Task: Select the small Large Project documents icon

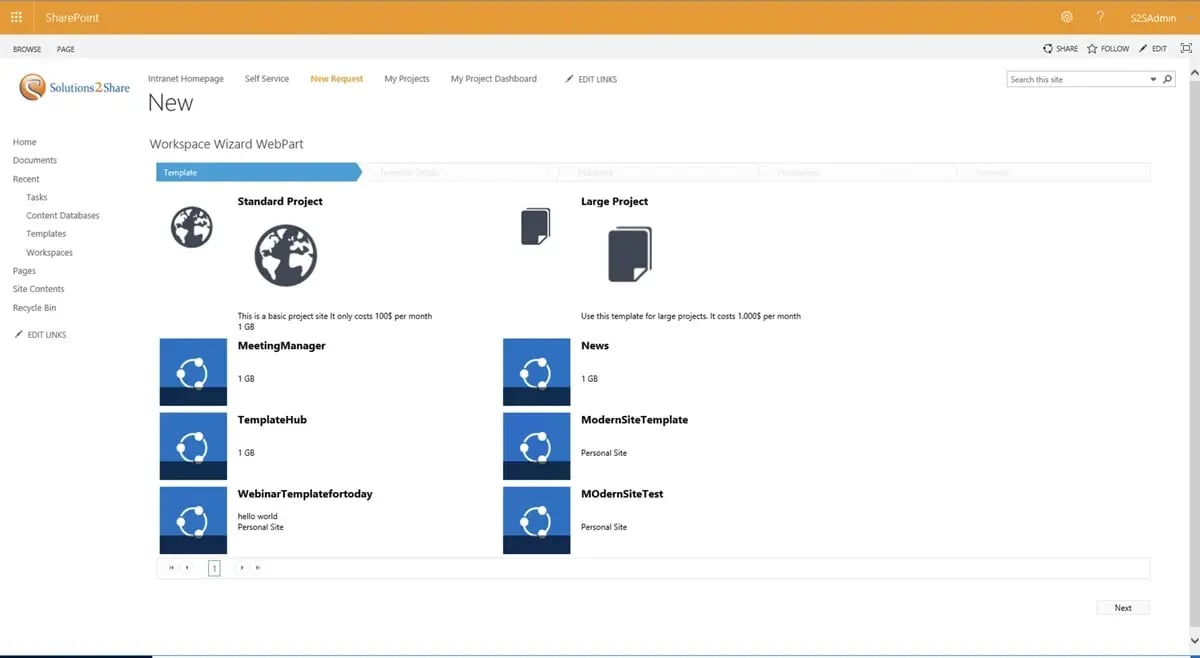Action: (x=536, y=226)
